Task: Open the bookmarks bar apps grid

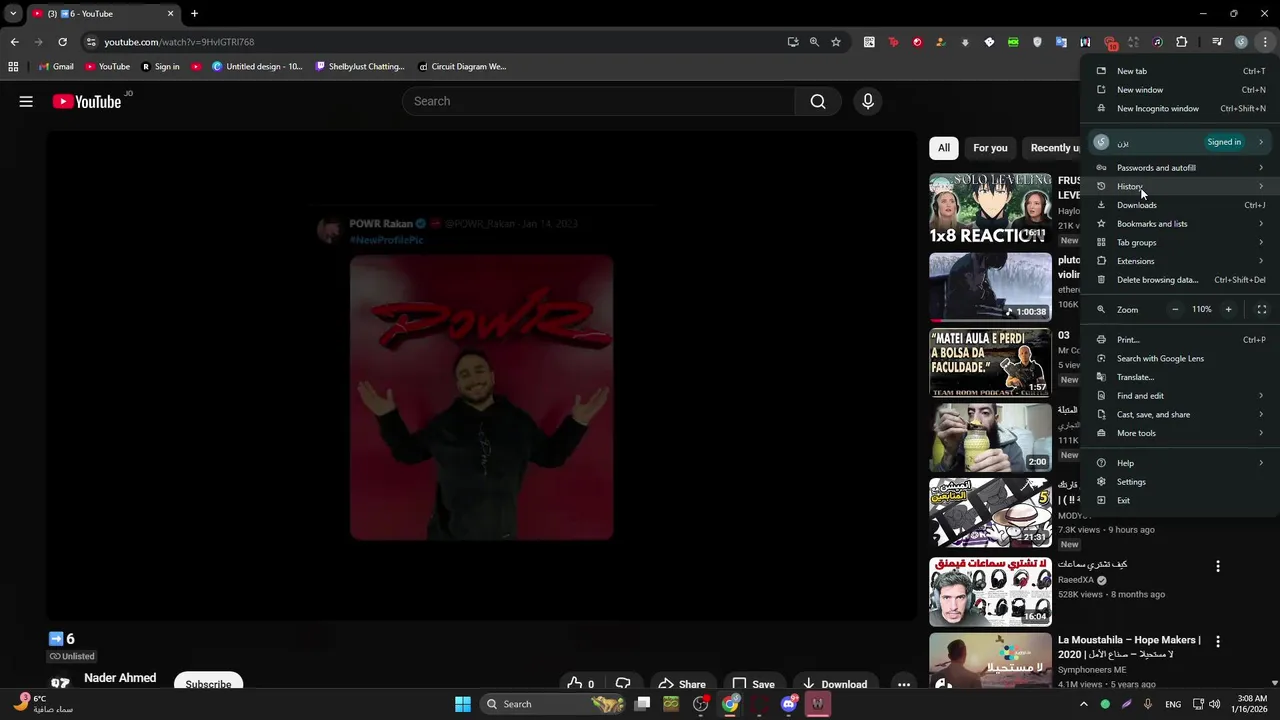Action: pos(13,67)
